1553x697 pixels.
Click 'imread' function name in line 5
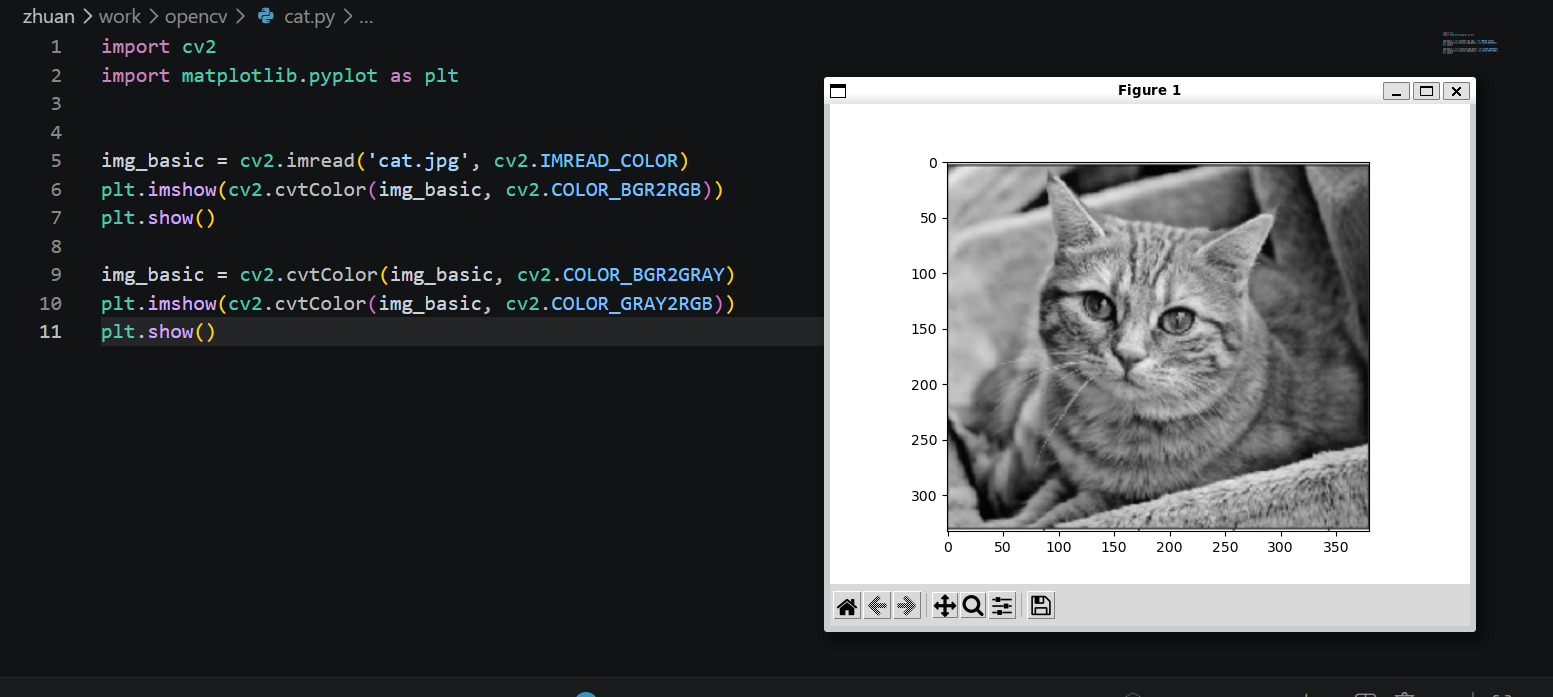(321, 161)
